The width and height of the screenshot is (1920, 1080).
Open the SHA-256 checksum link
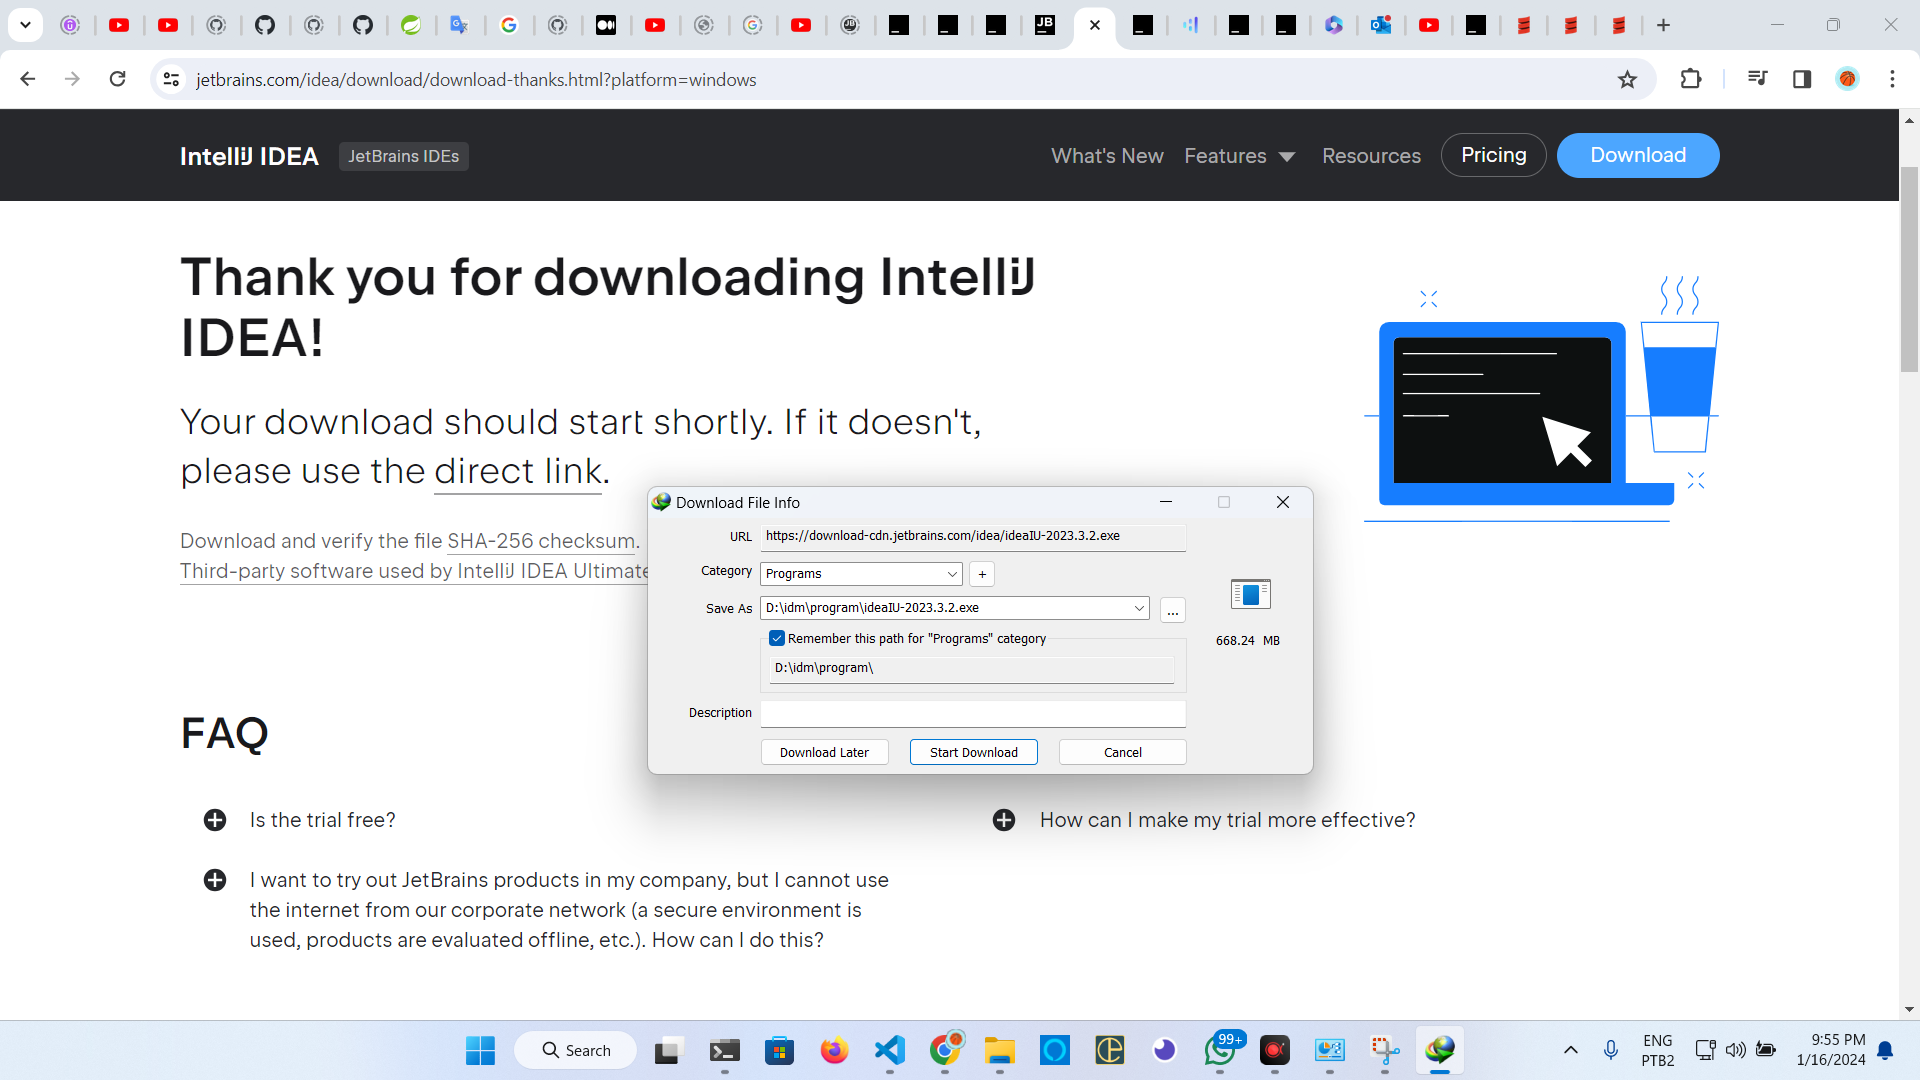(x=541, y=541)
